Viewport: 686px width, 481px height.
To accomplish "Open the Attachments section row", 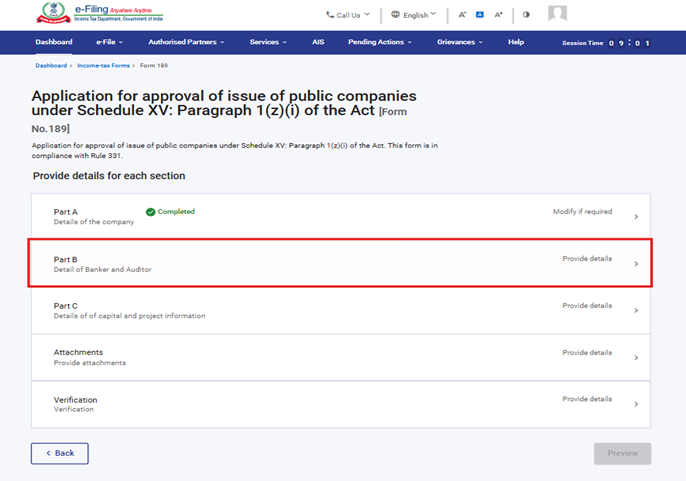I will 340,357.
